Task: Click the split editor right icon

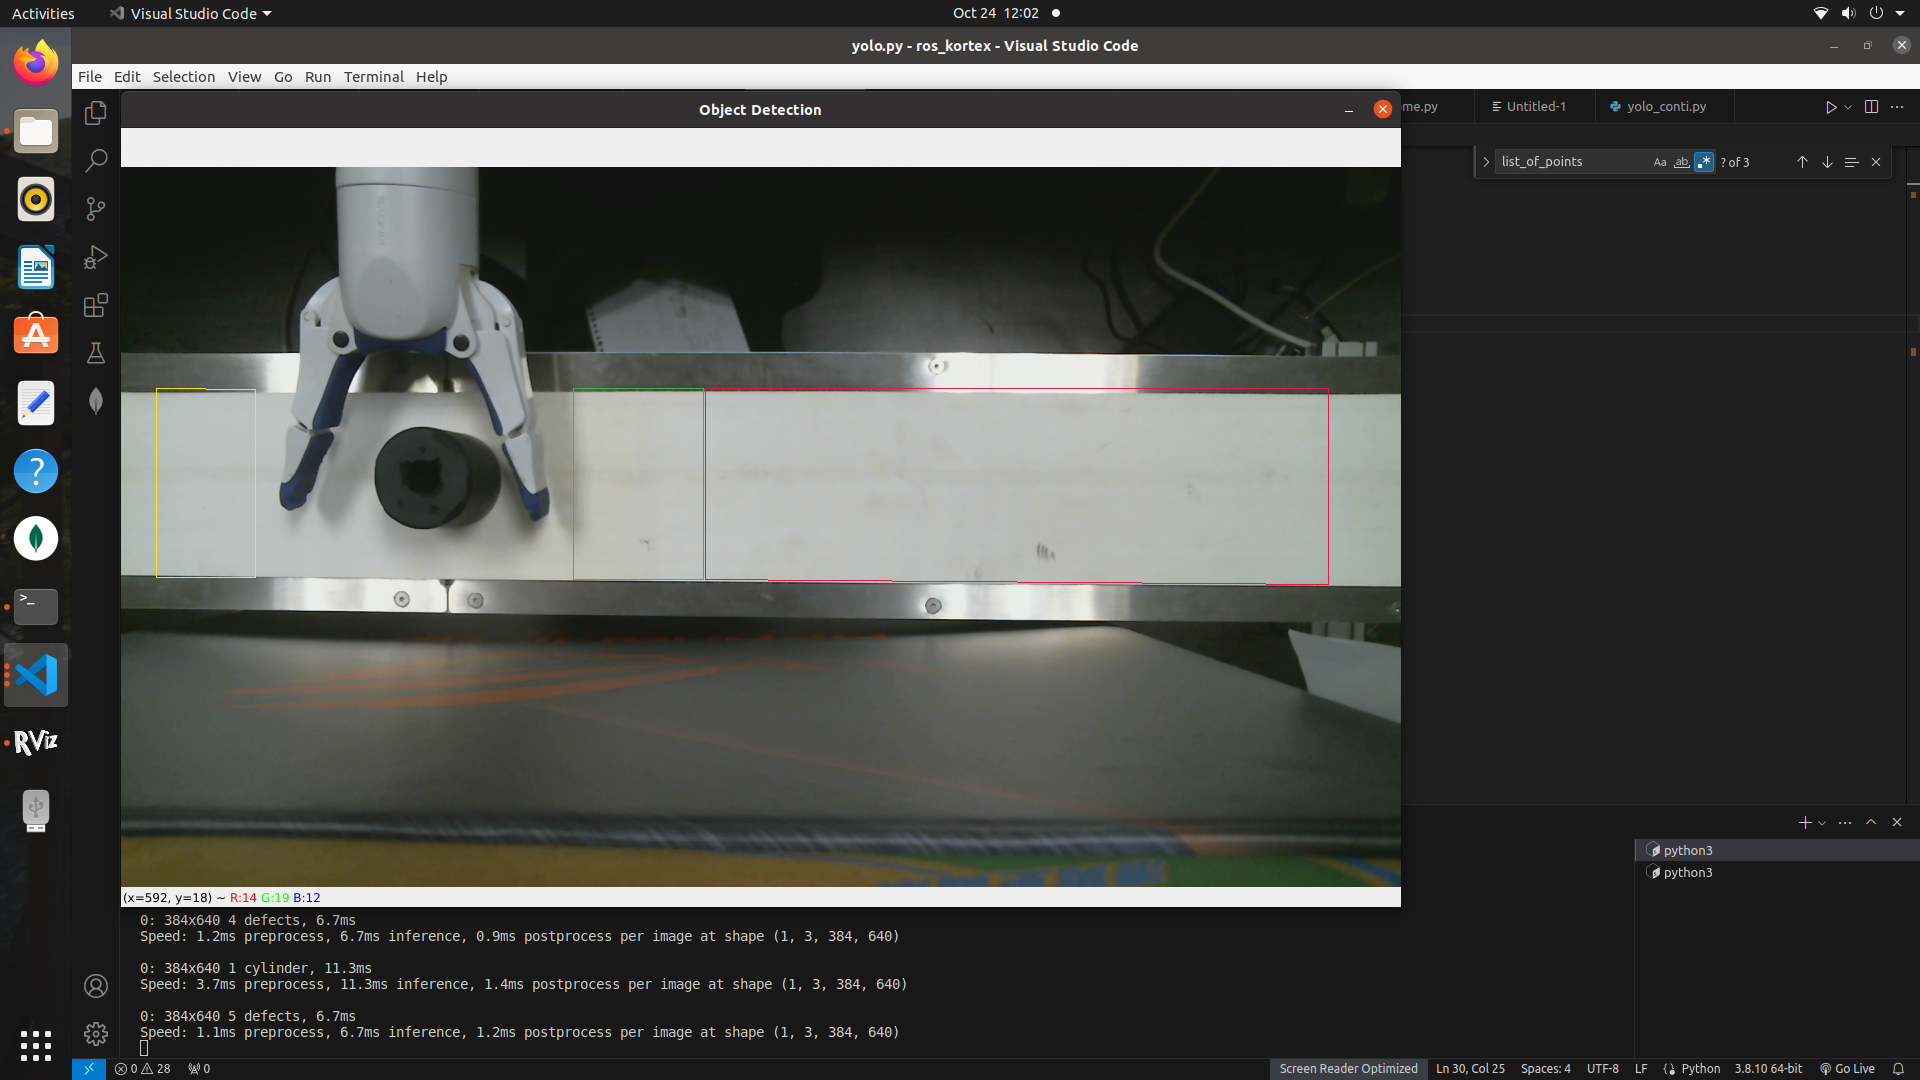Action: [x=1871, y=107]
